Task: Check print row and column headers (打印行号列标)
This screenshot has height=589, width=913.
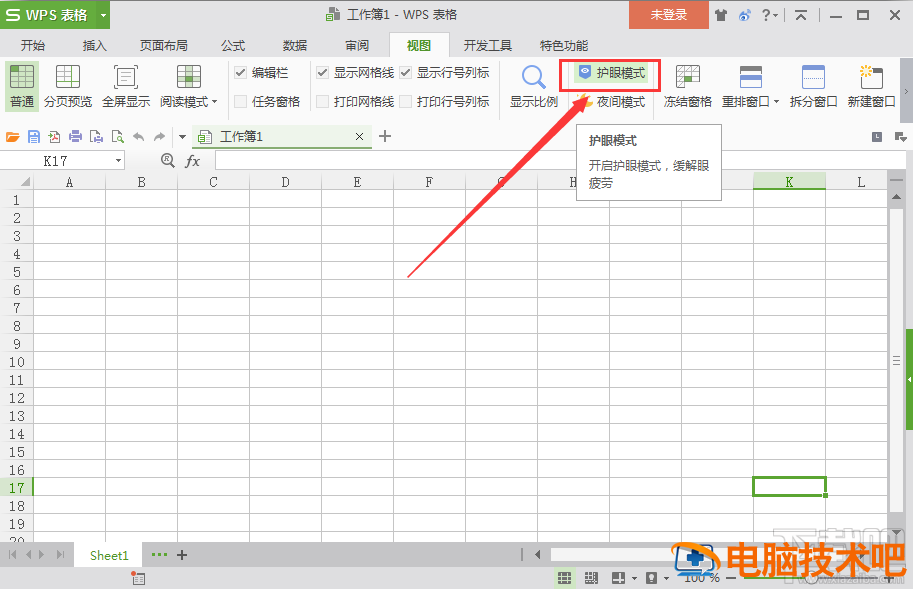Action: (406, 102)
